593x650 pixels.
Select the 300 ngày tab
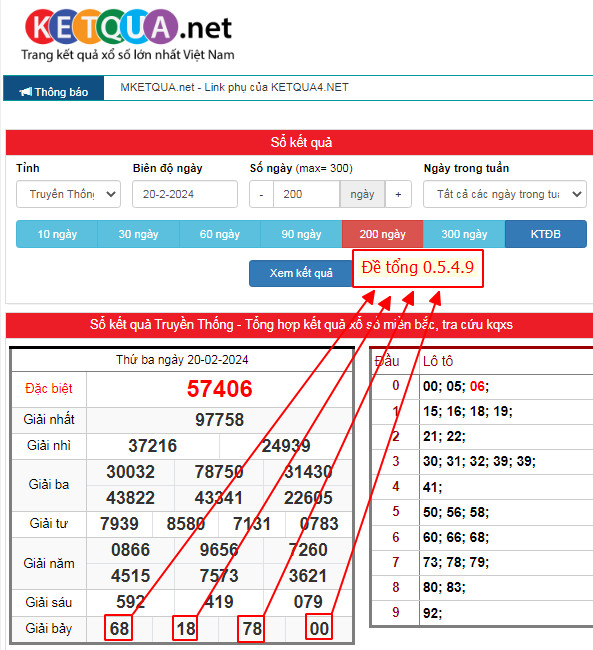(x=464, y=234)
